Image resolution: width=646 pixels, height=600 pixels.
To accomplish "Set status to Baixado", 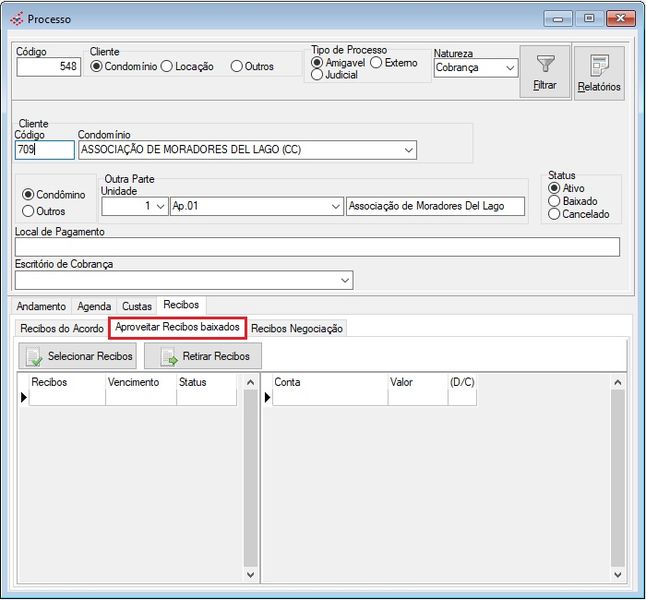I will 554,201.
